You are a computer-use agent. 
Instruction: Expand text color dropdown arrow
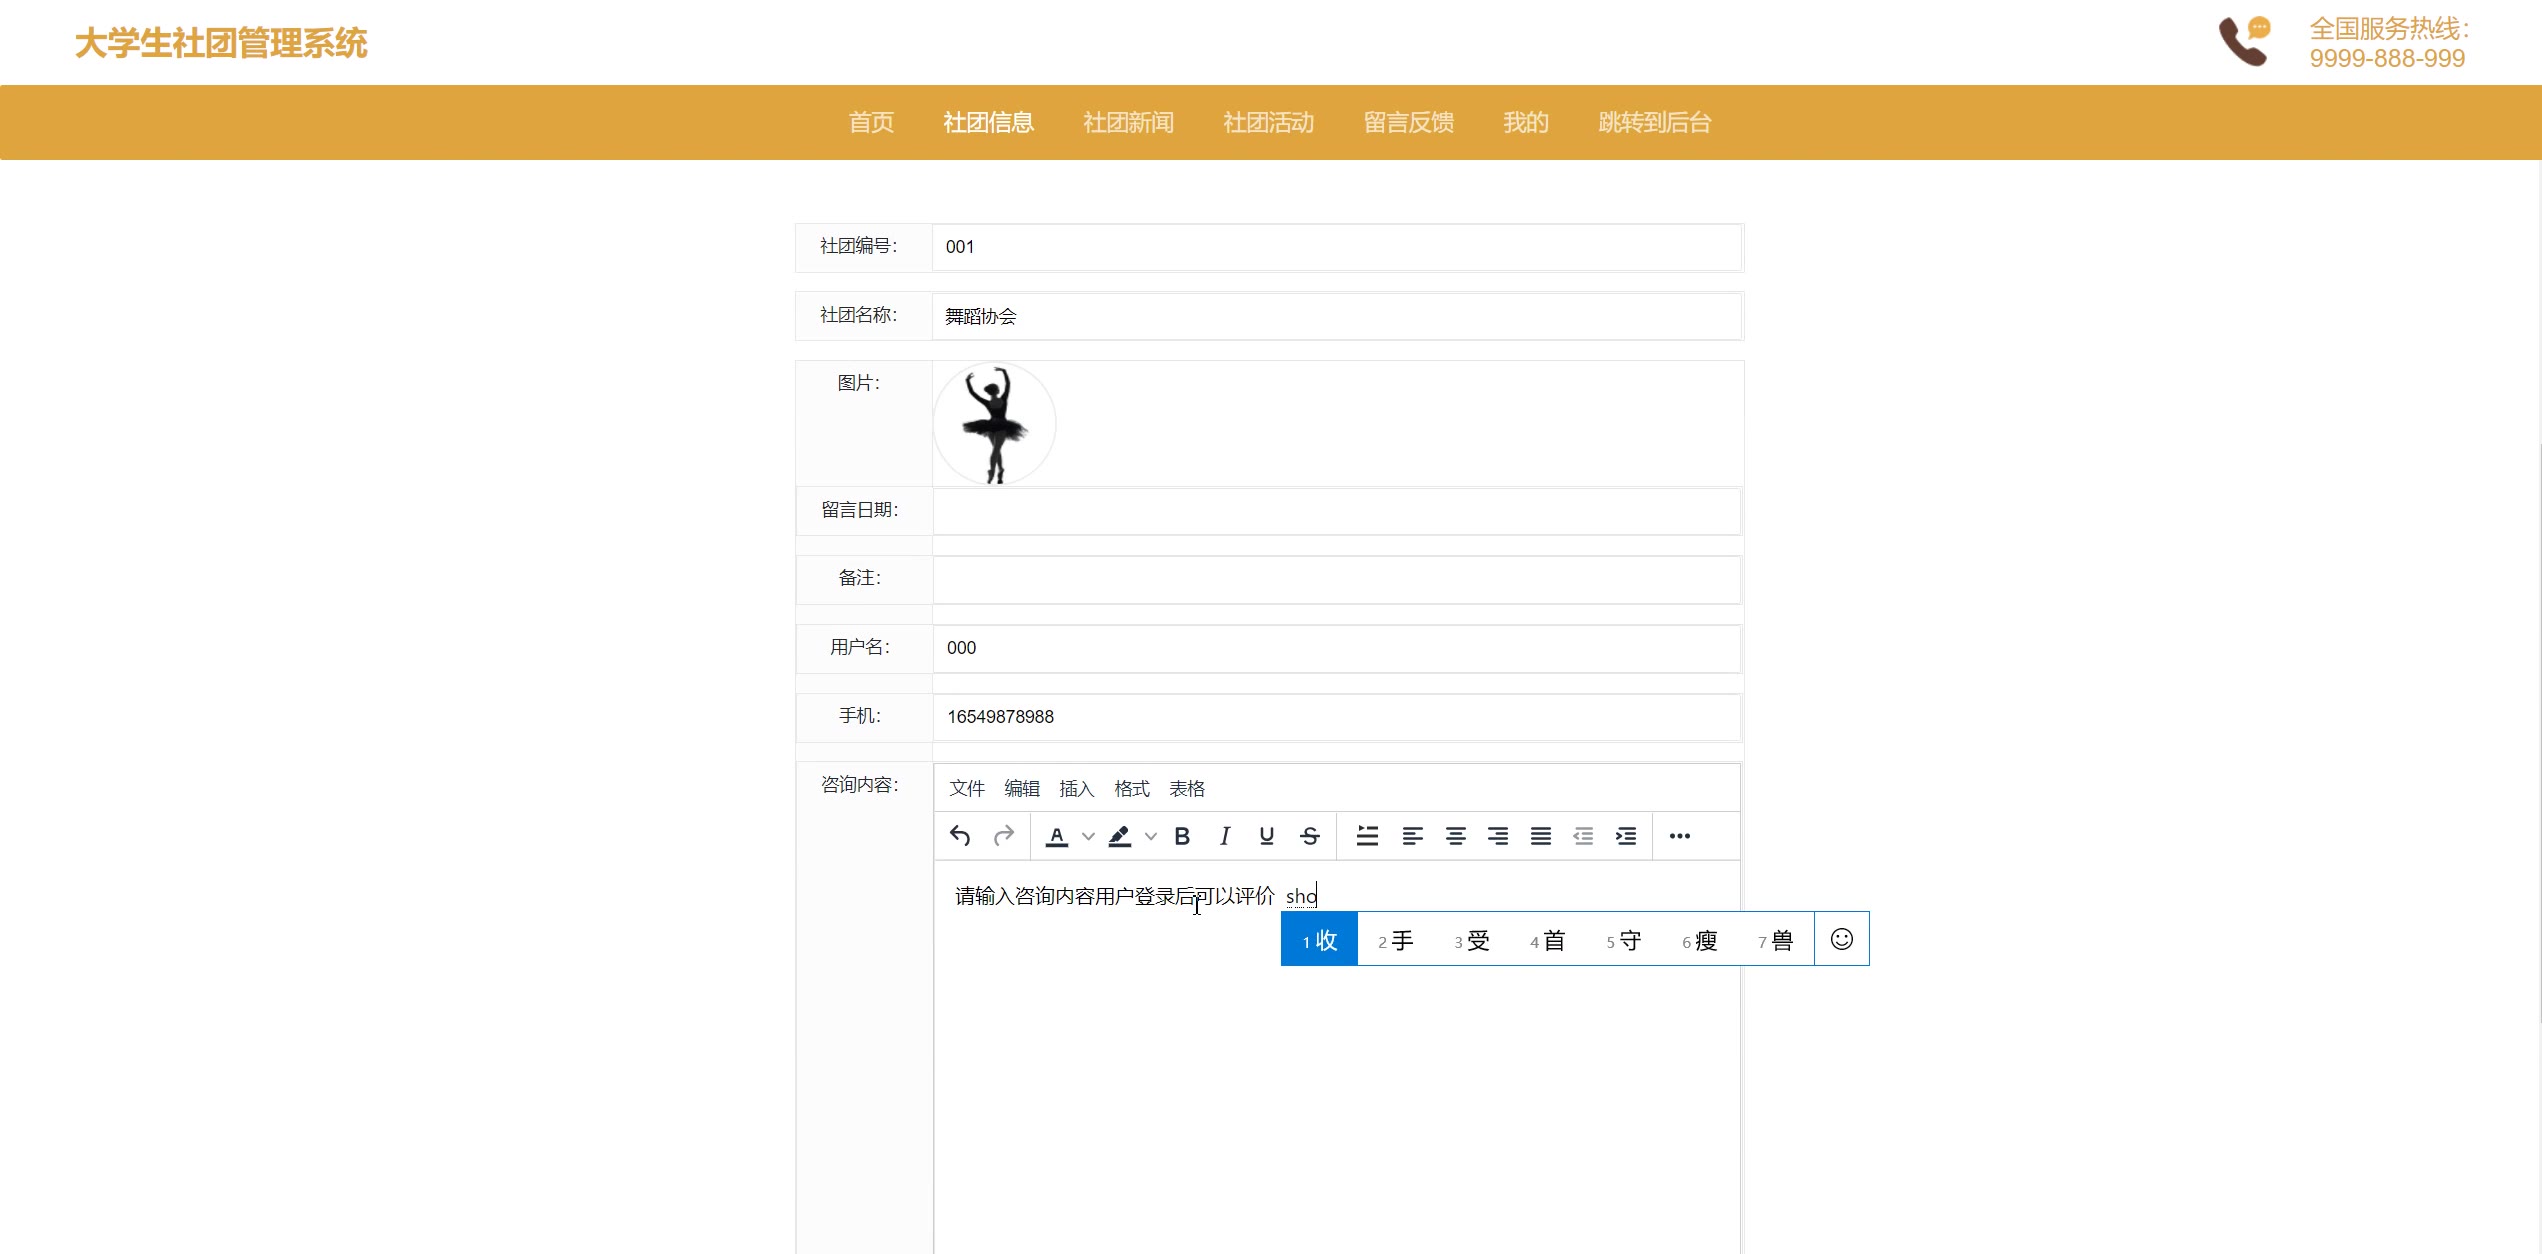[1088, 837]
